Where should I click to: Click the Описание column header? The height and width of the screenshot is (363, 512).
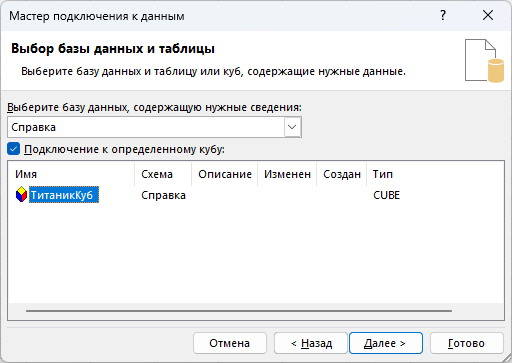pyautogui.click(x=225, y=174)
